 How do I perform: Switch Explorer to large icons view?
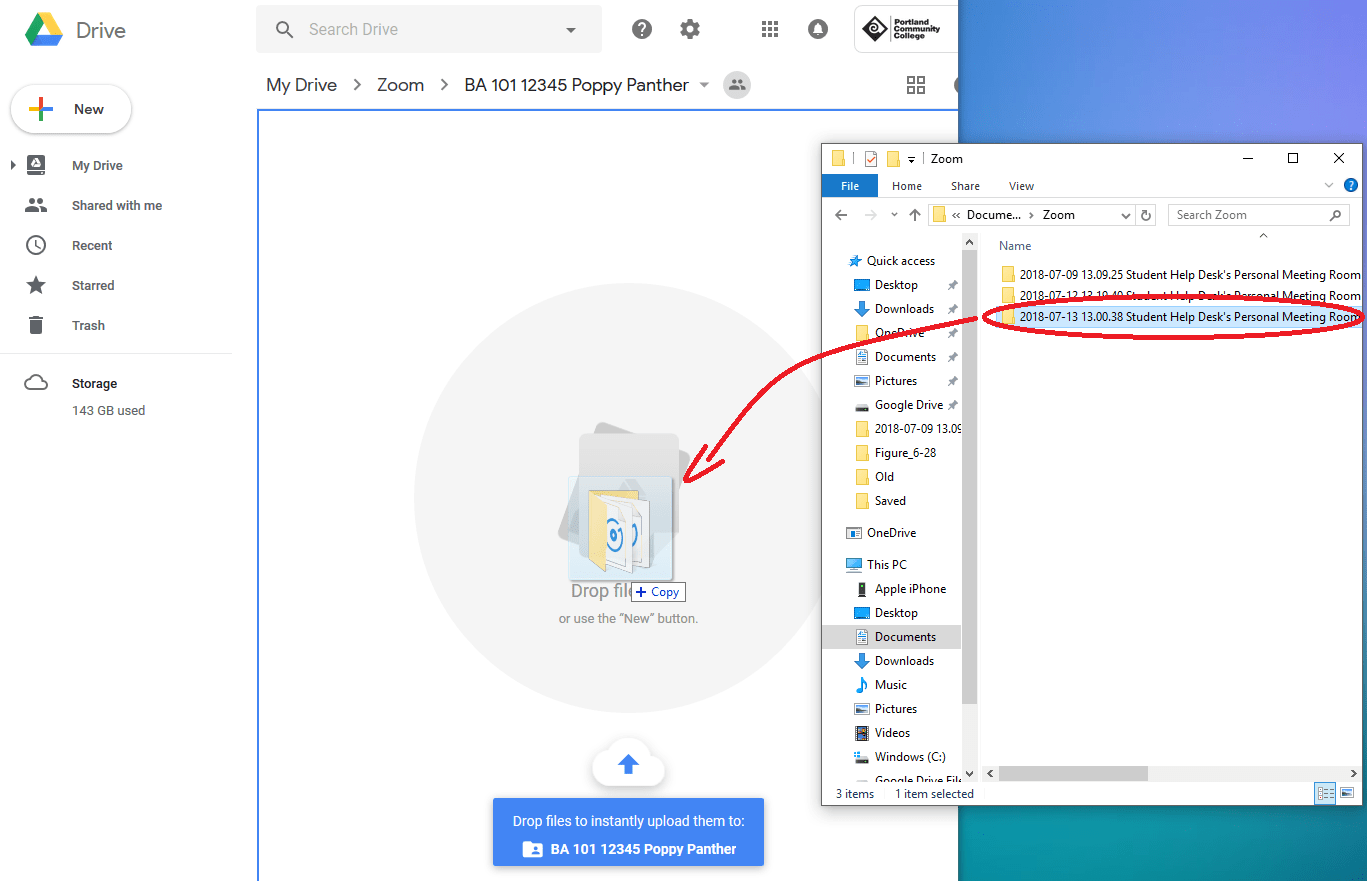[1347, 793]
